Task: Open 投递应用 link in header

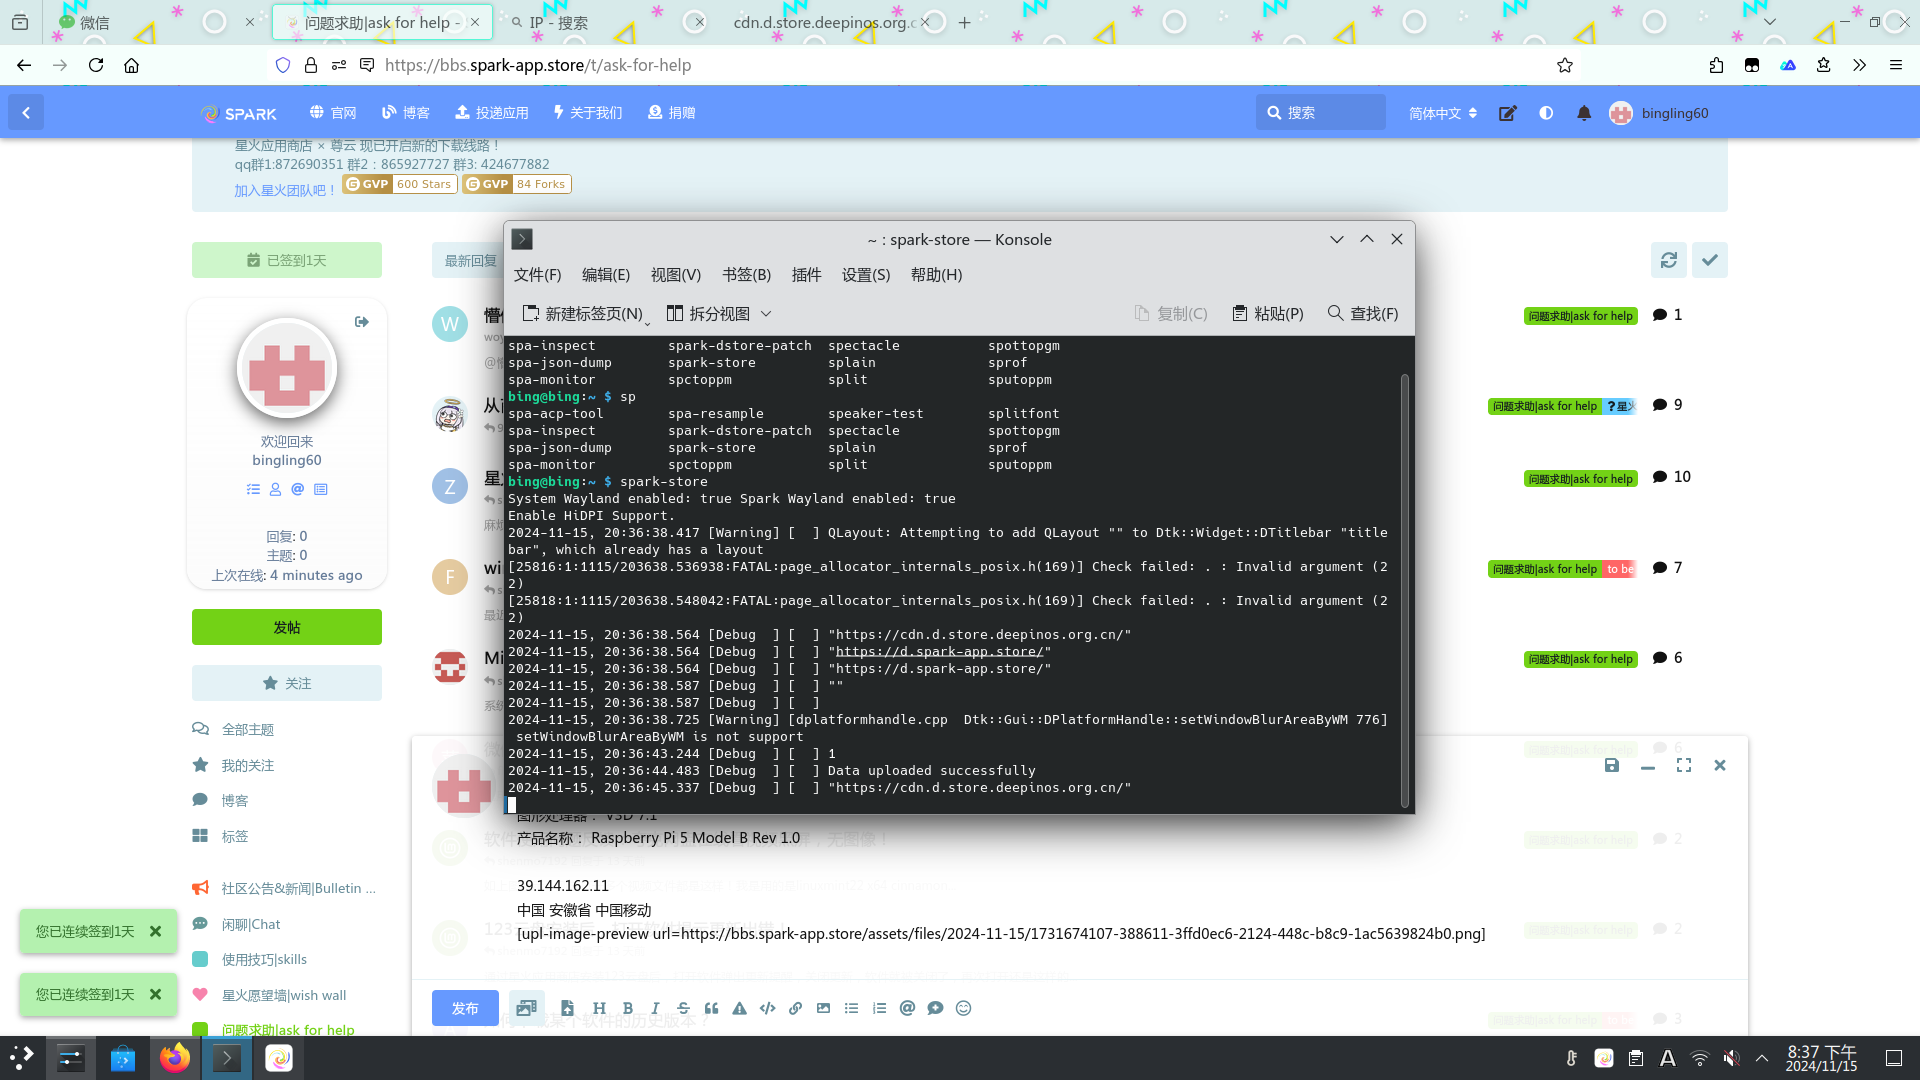Action: [492, 113]
